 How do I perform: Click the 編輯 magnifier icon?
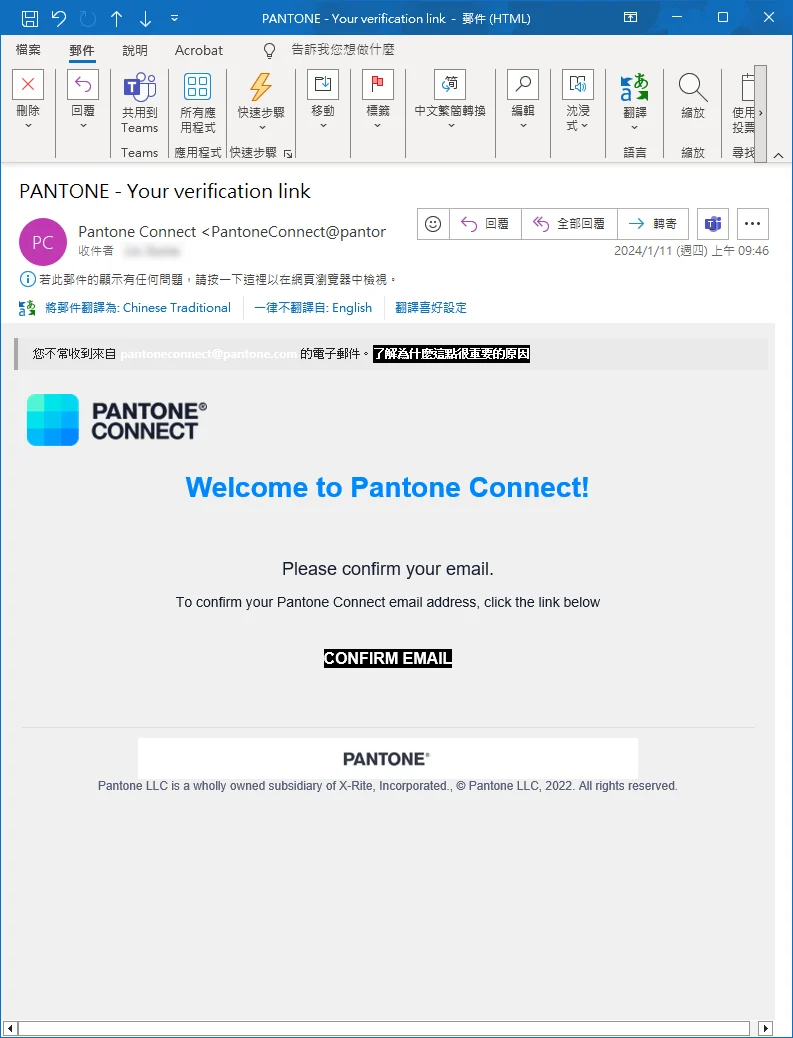(x=523, y=84)
